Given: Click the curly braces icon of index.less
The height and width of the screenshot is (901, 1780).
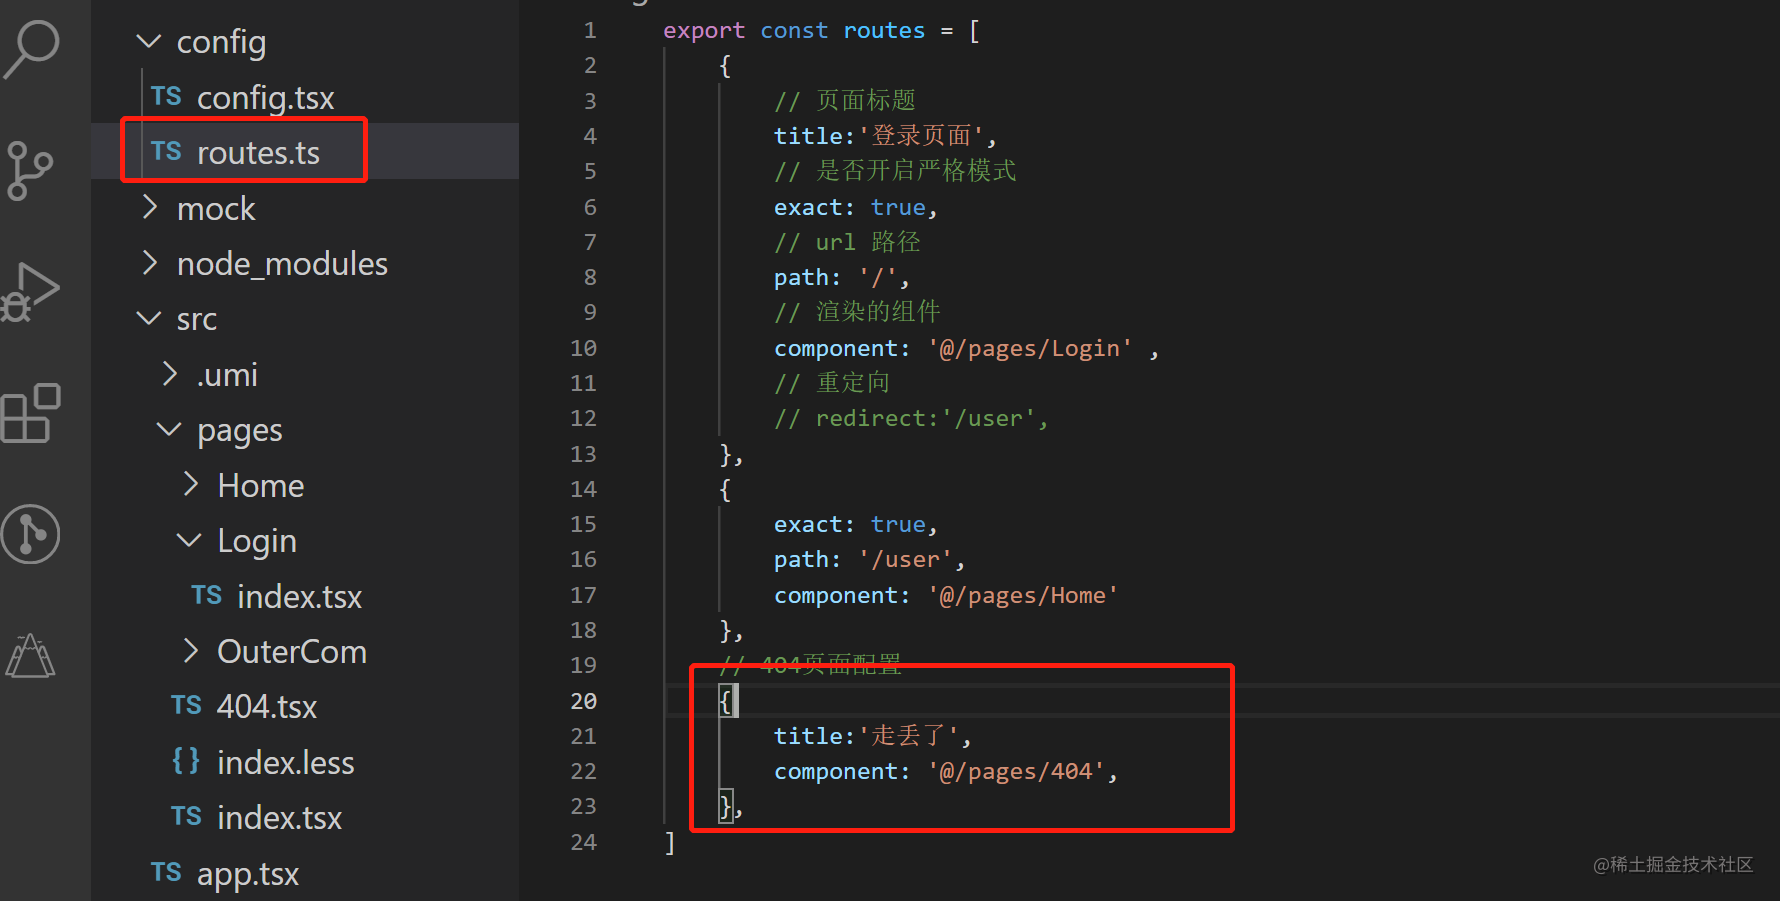Looking at the screenshot, I should tap(186, 761).
